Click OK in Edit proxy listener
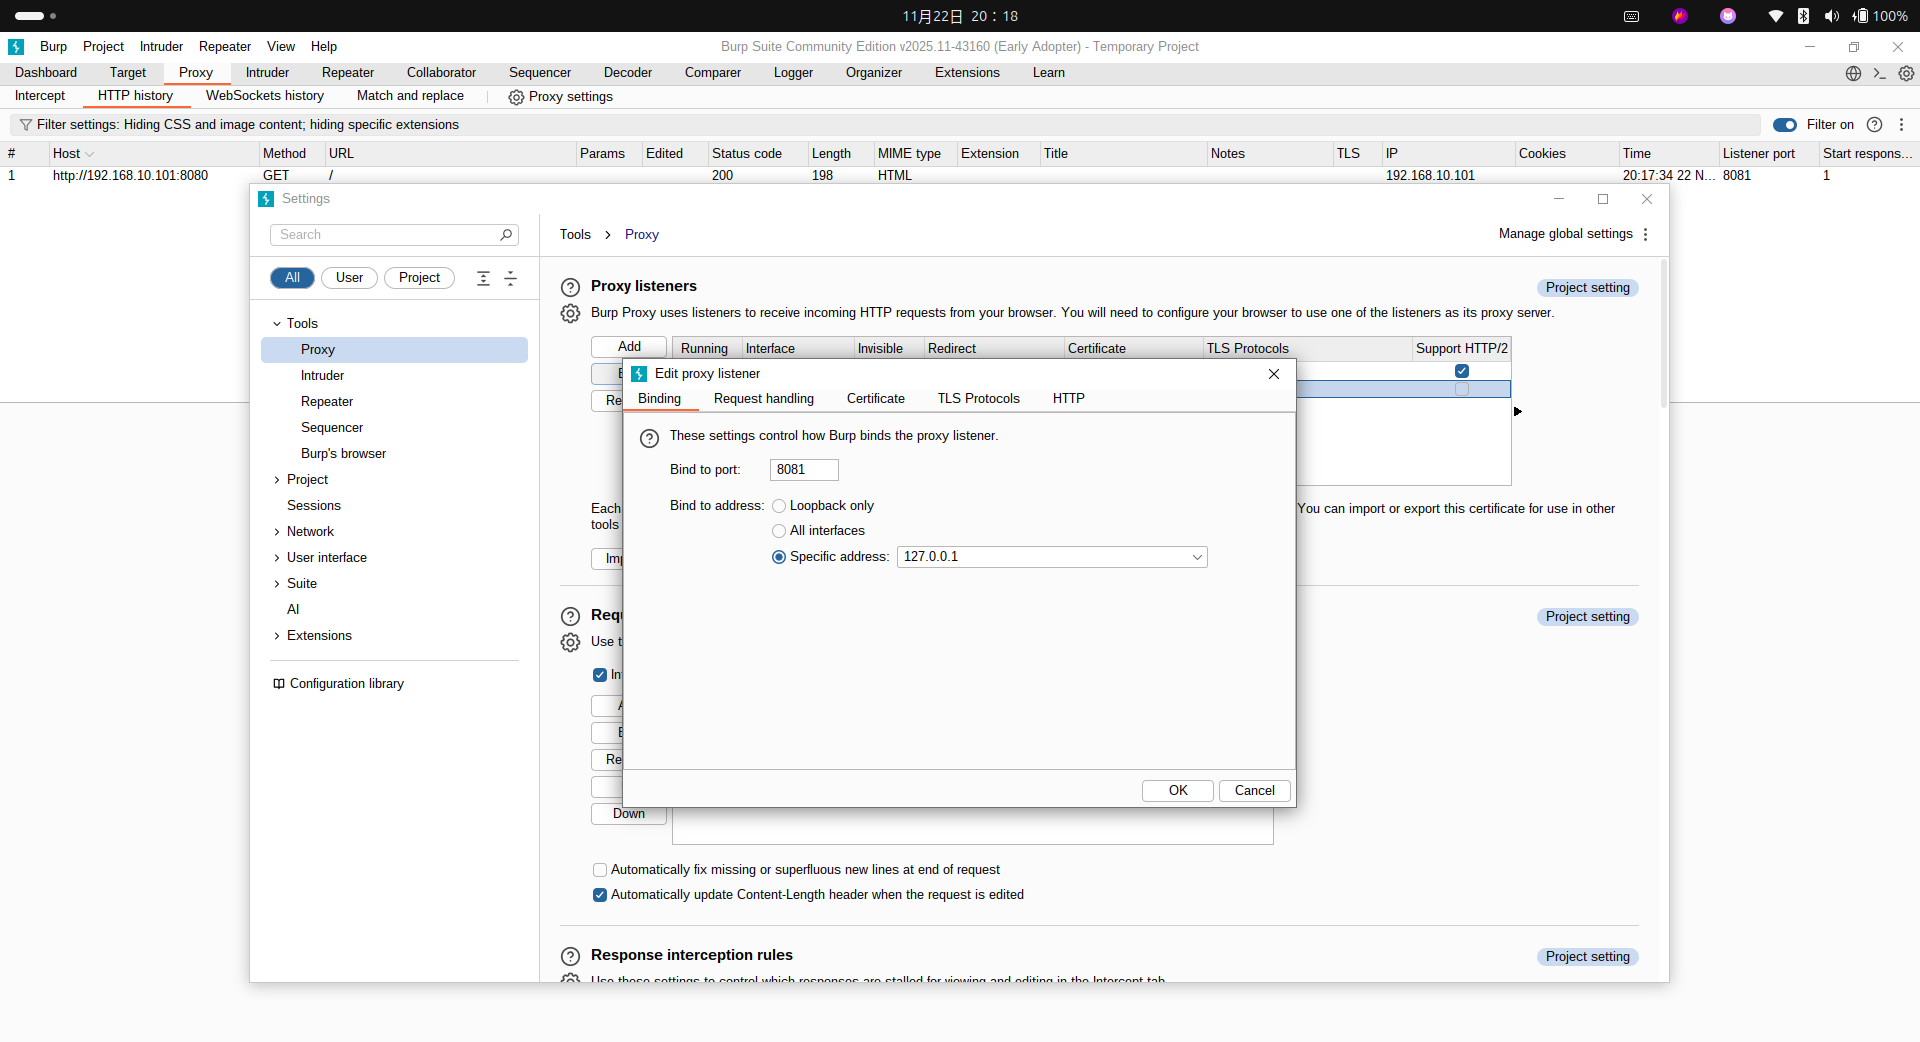 [x=1178, y=791]
